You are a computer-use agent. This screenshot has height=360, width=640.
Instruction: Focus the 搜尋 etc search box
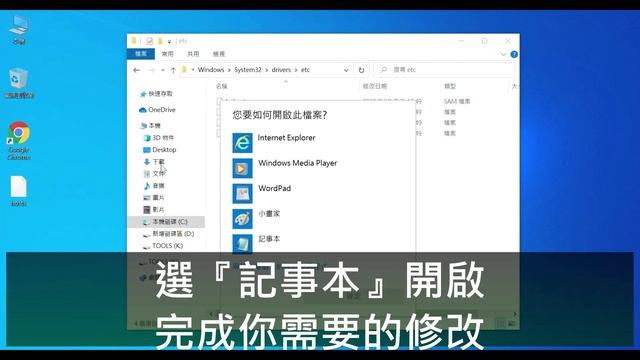445,70
